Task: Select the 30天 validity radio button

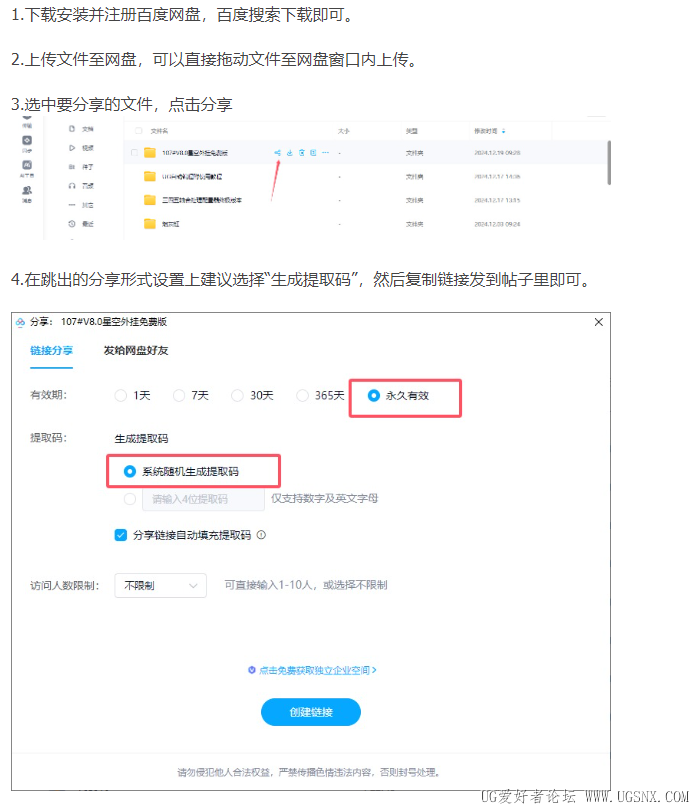Action: point(237,396)
